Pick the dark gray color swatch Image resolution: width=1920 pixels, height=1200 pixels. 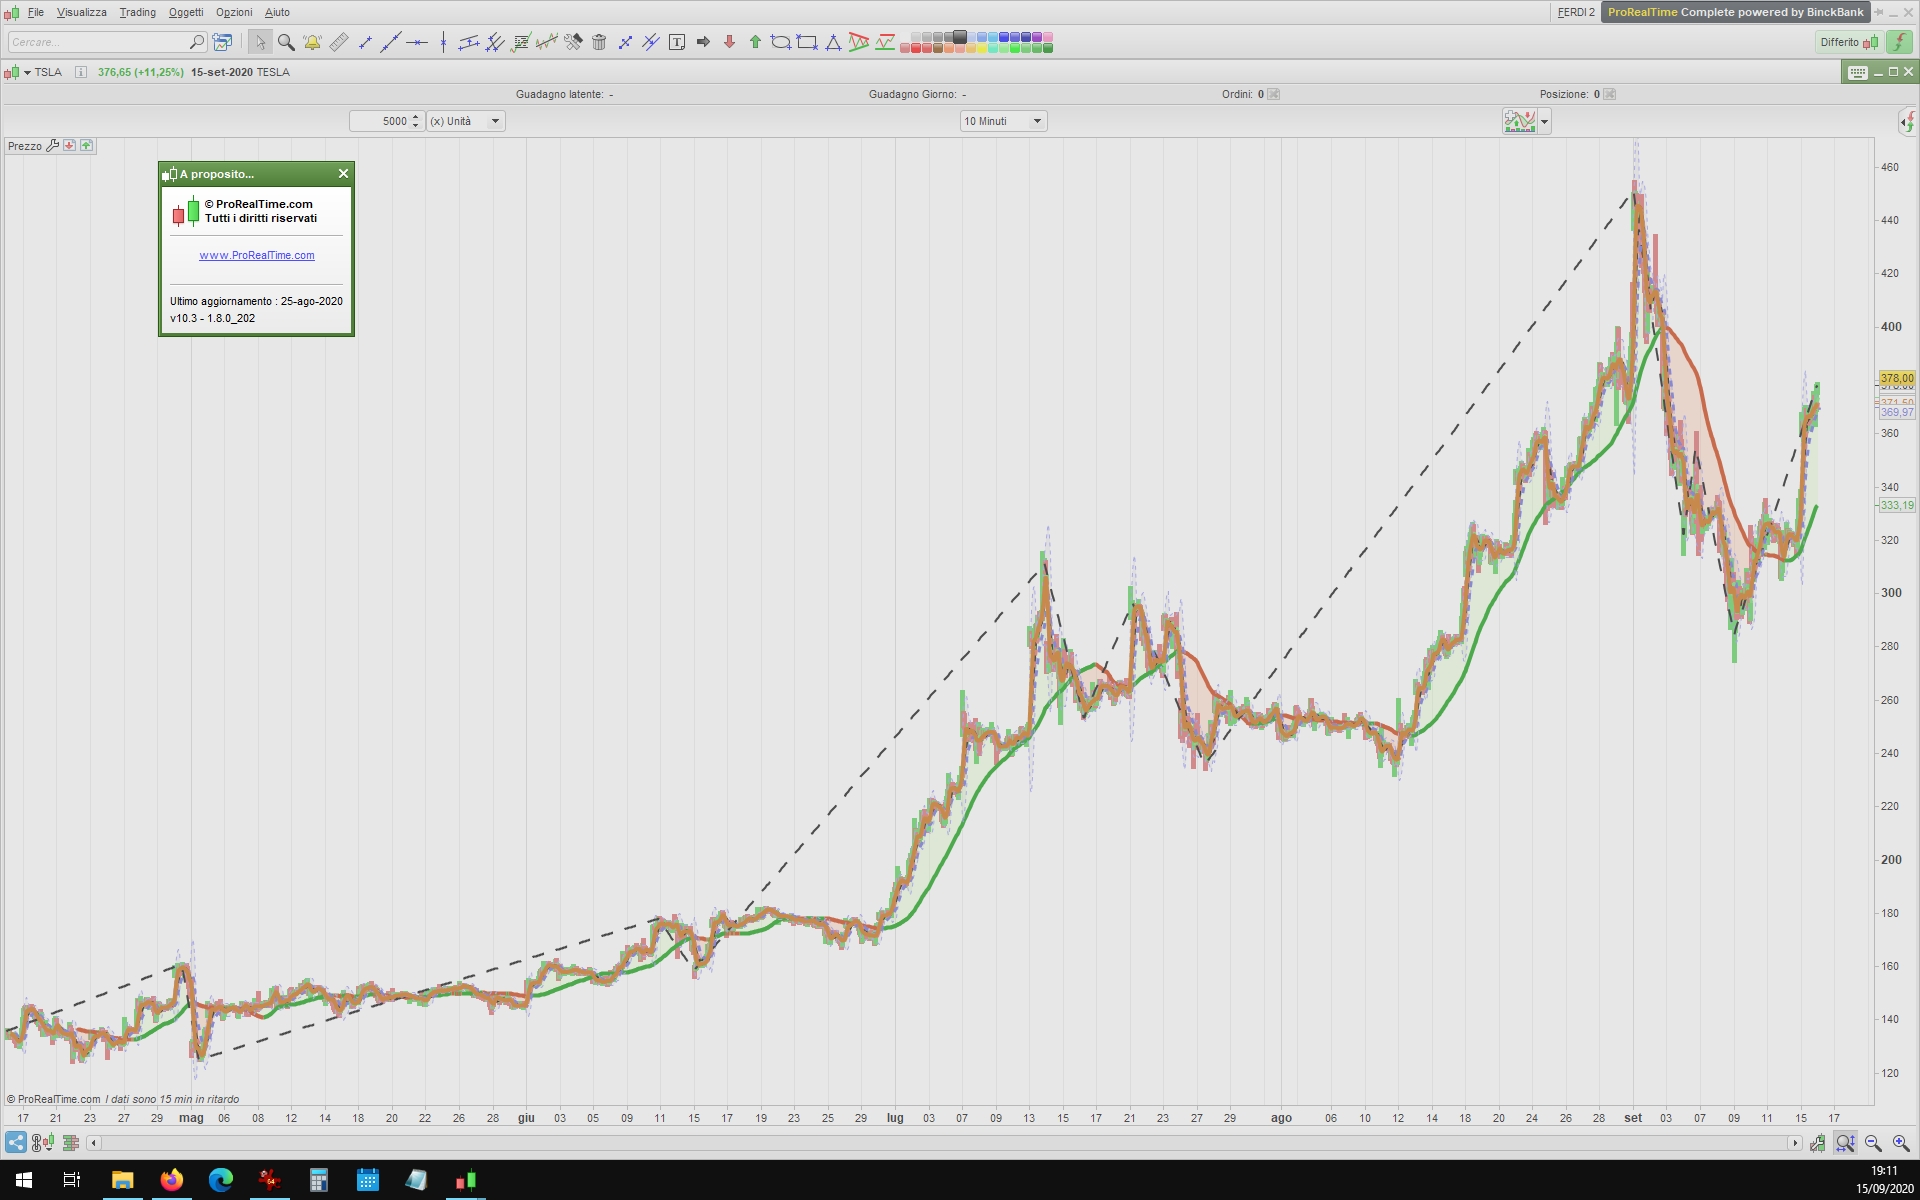click(960, 37)
